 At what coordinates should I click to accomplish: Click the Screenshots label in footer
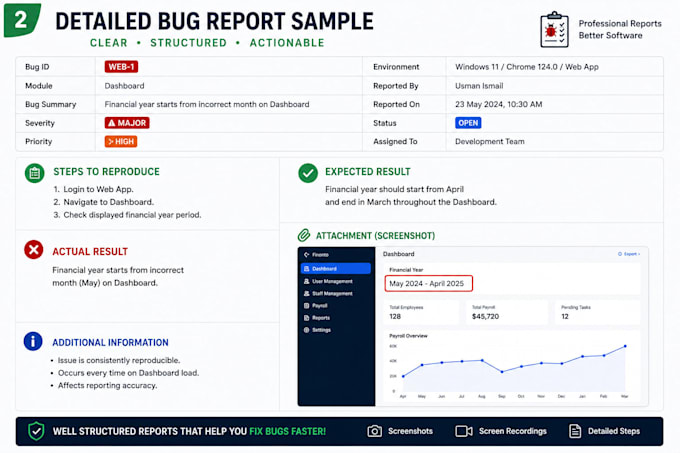pyautogui.click(x=410, y=431)
